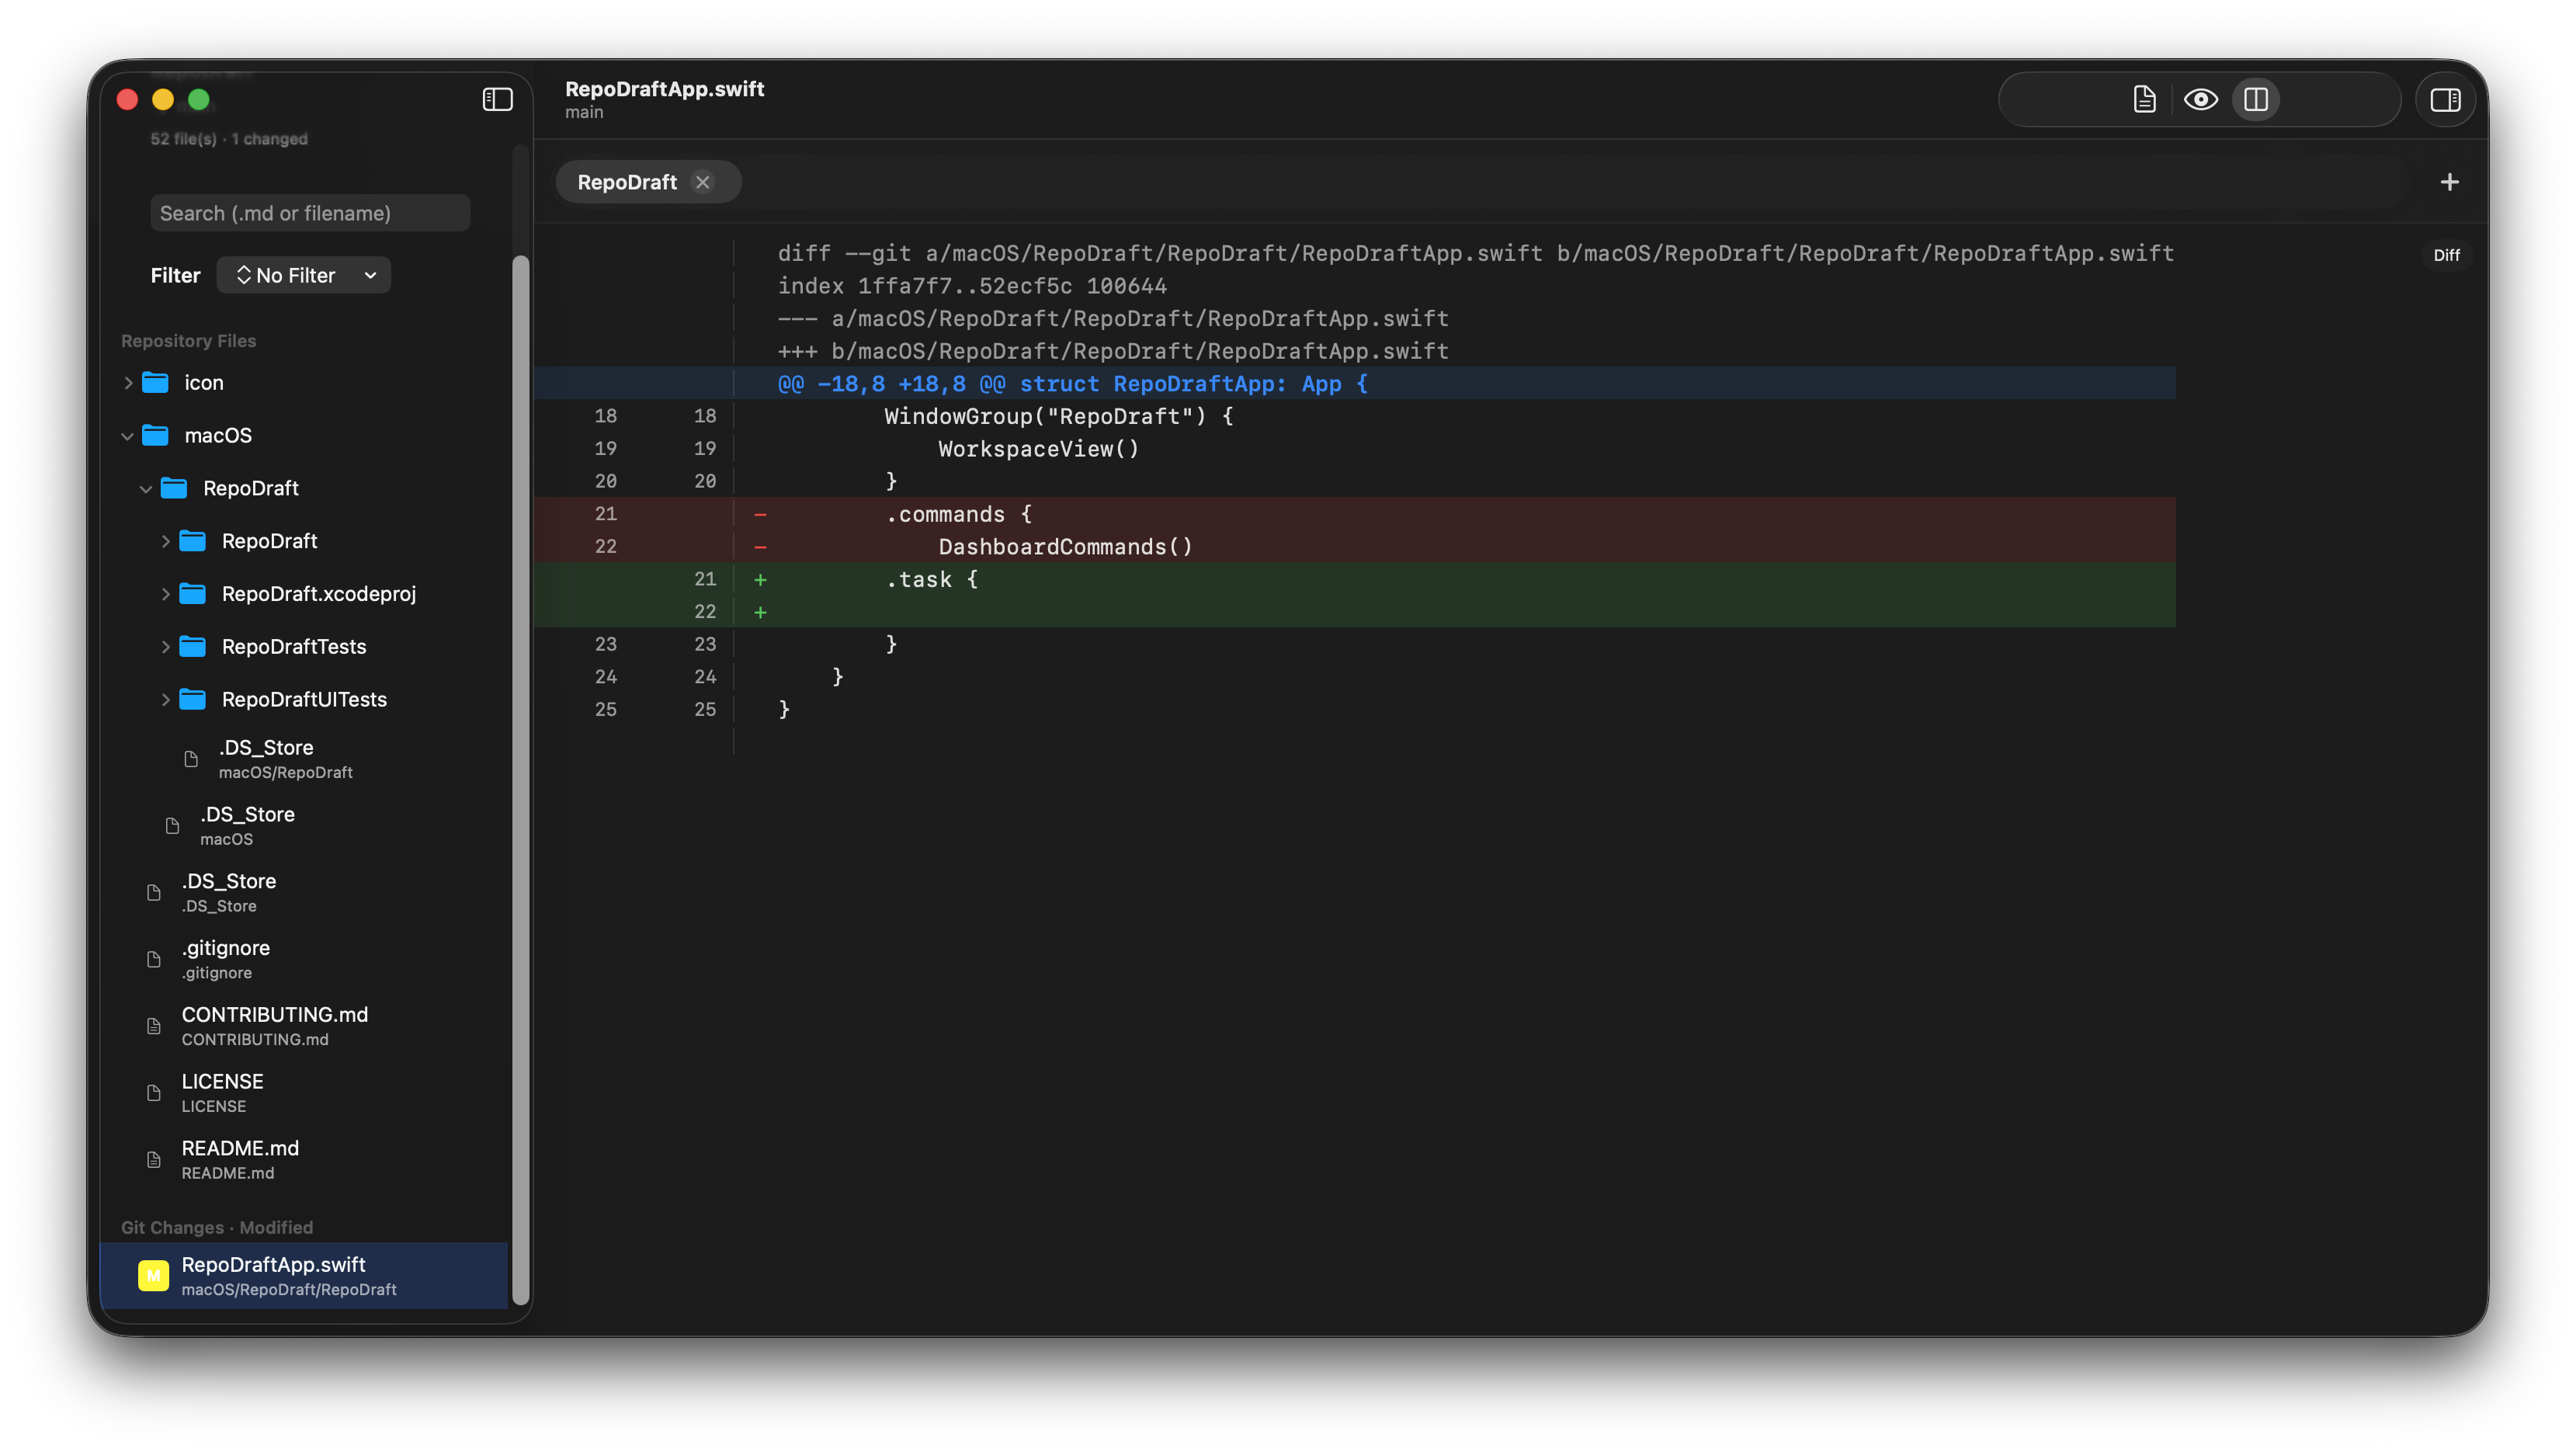This screenshot has height=1452, width=2576.
Task: Click removed line 'DashboardCommands()'
Action: pos(1355,547)
